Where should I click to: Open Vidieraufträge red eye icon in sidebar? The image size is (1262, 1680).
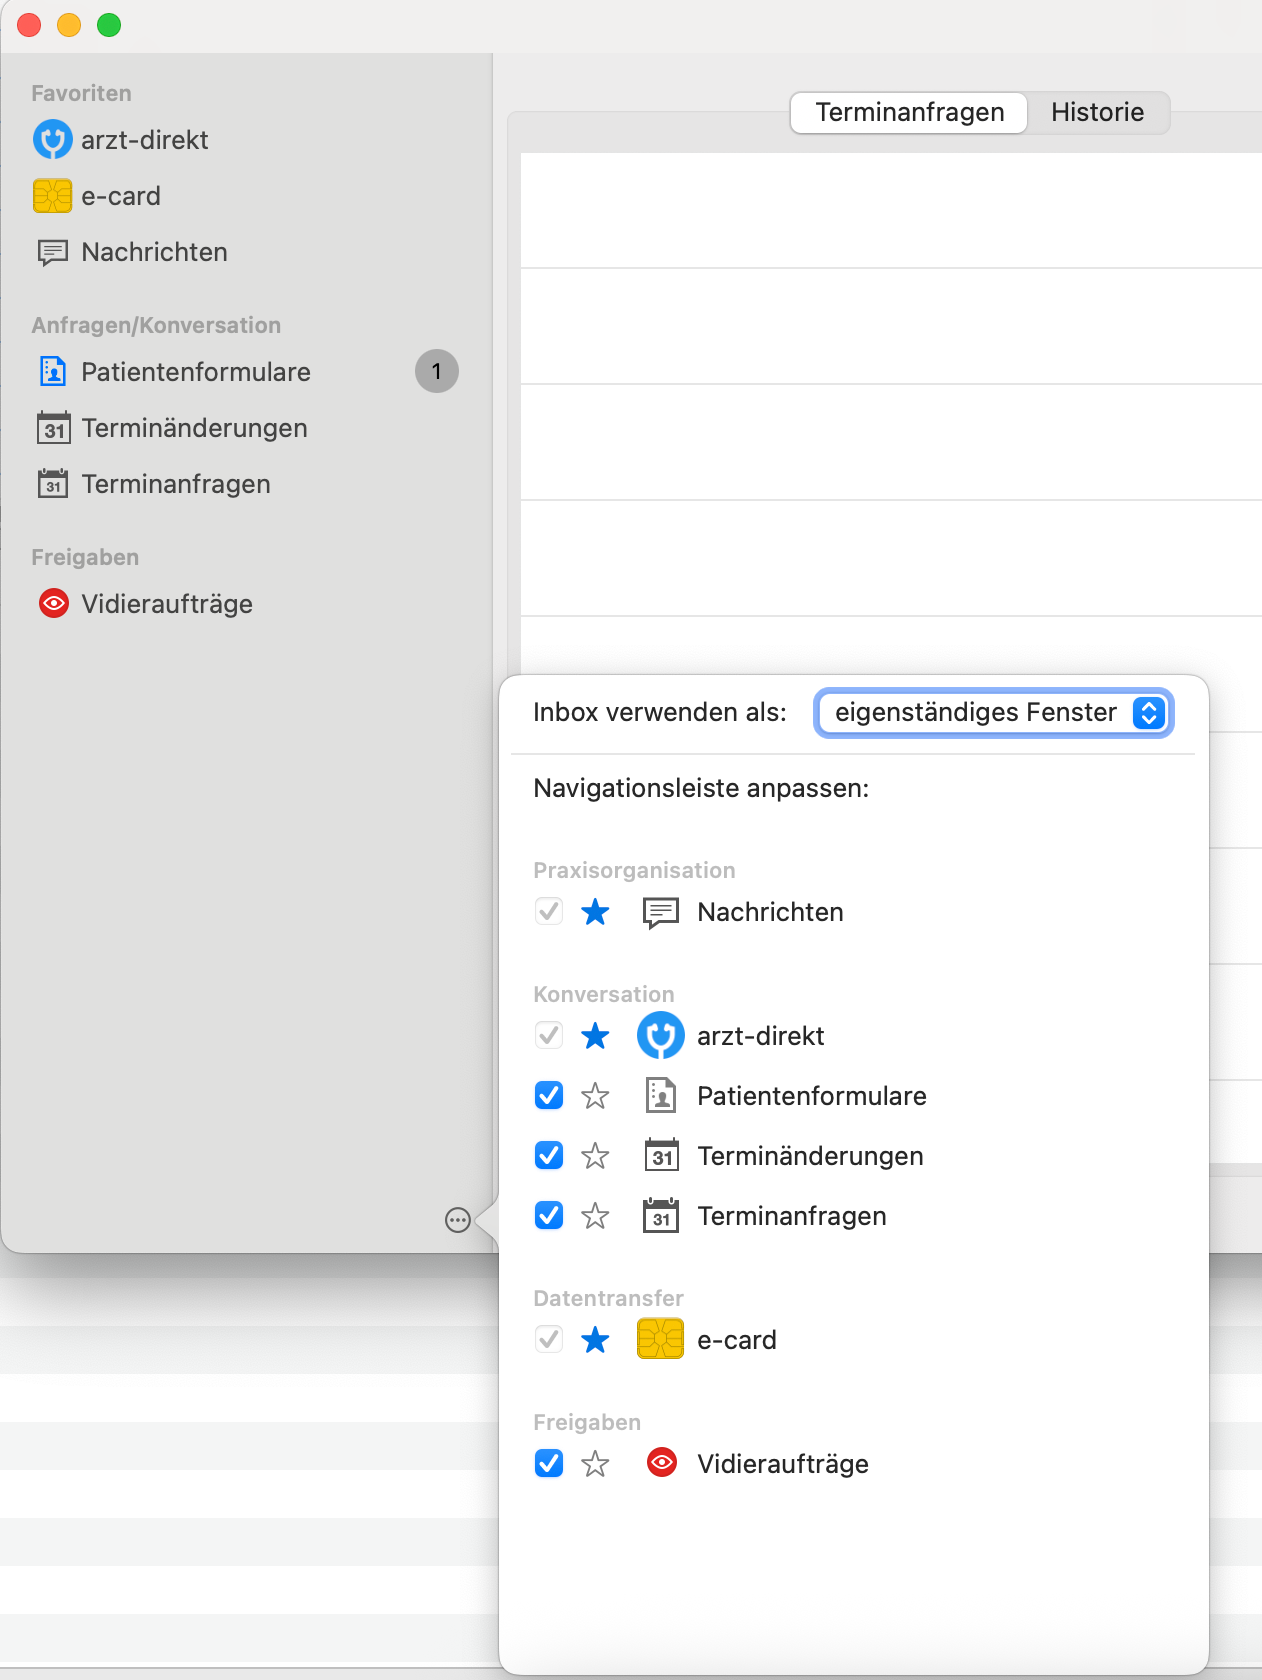tap(53, 604)
